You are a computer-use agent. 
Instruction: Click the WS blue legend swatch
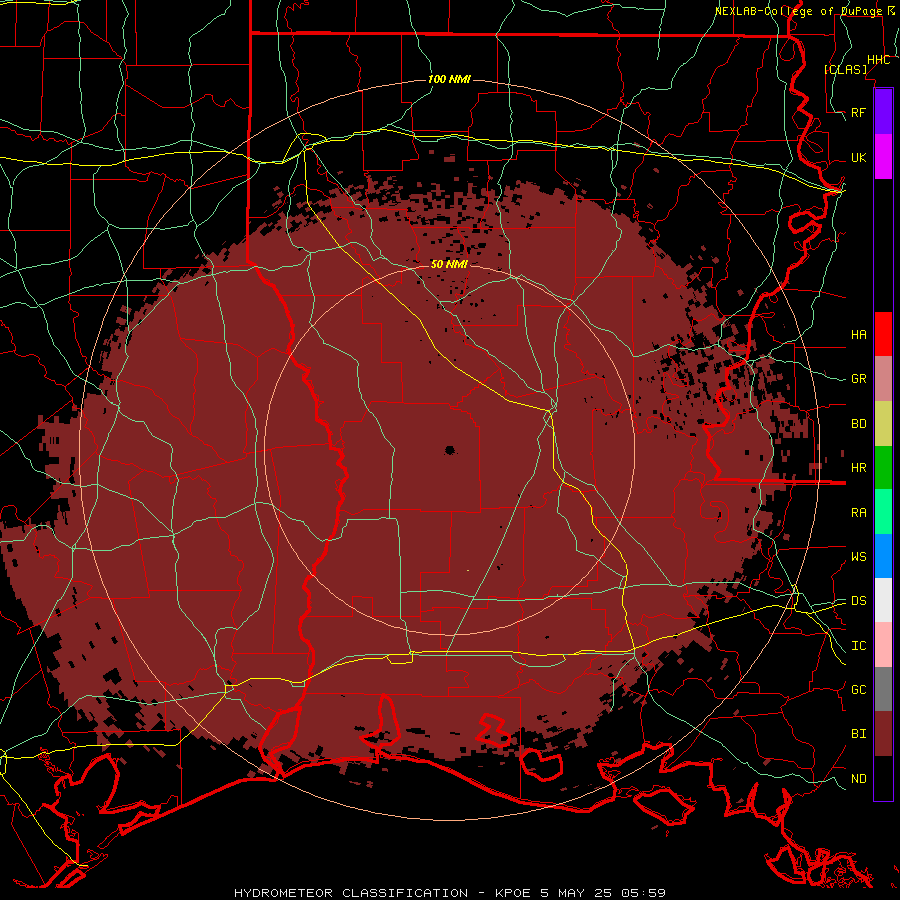click(883, 556)
